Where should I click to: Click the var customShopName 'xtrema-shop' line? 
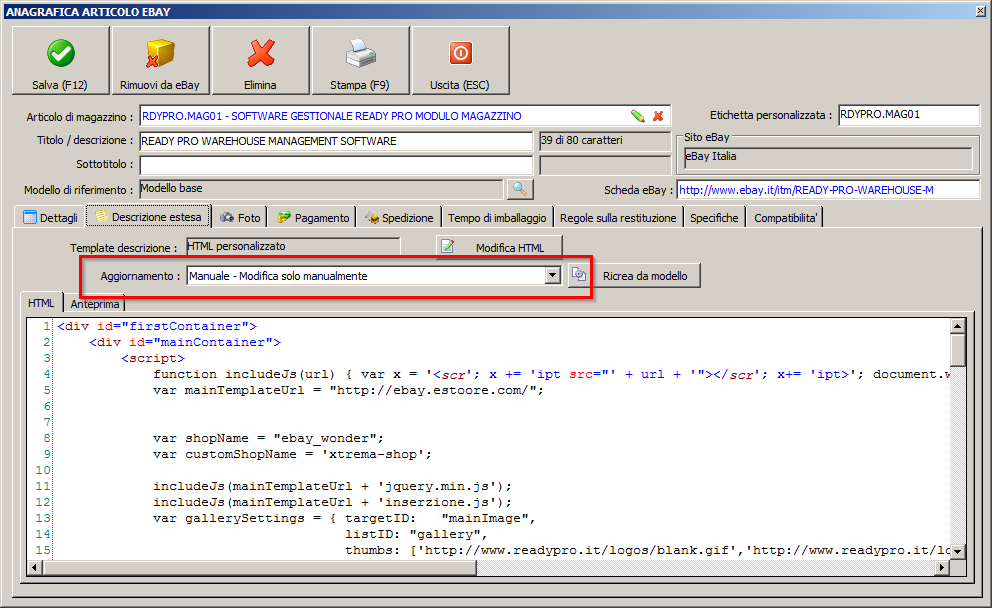pos(292,454)
